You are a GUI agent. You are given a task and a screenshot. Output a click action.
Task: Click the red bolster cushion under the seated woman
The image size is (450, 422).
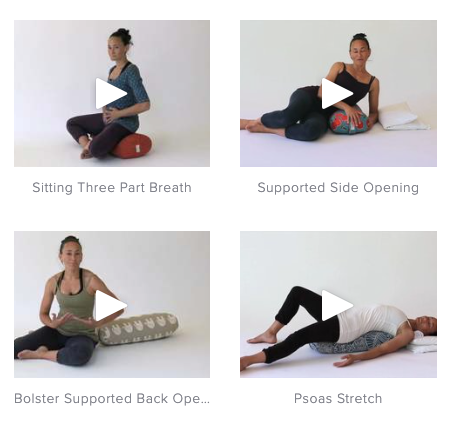pos(132,145)
